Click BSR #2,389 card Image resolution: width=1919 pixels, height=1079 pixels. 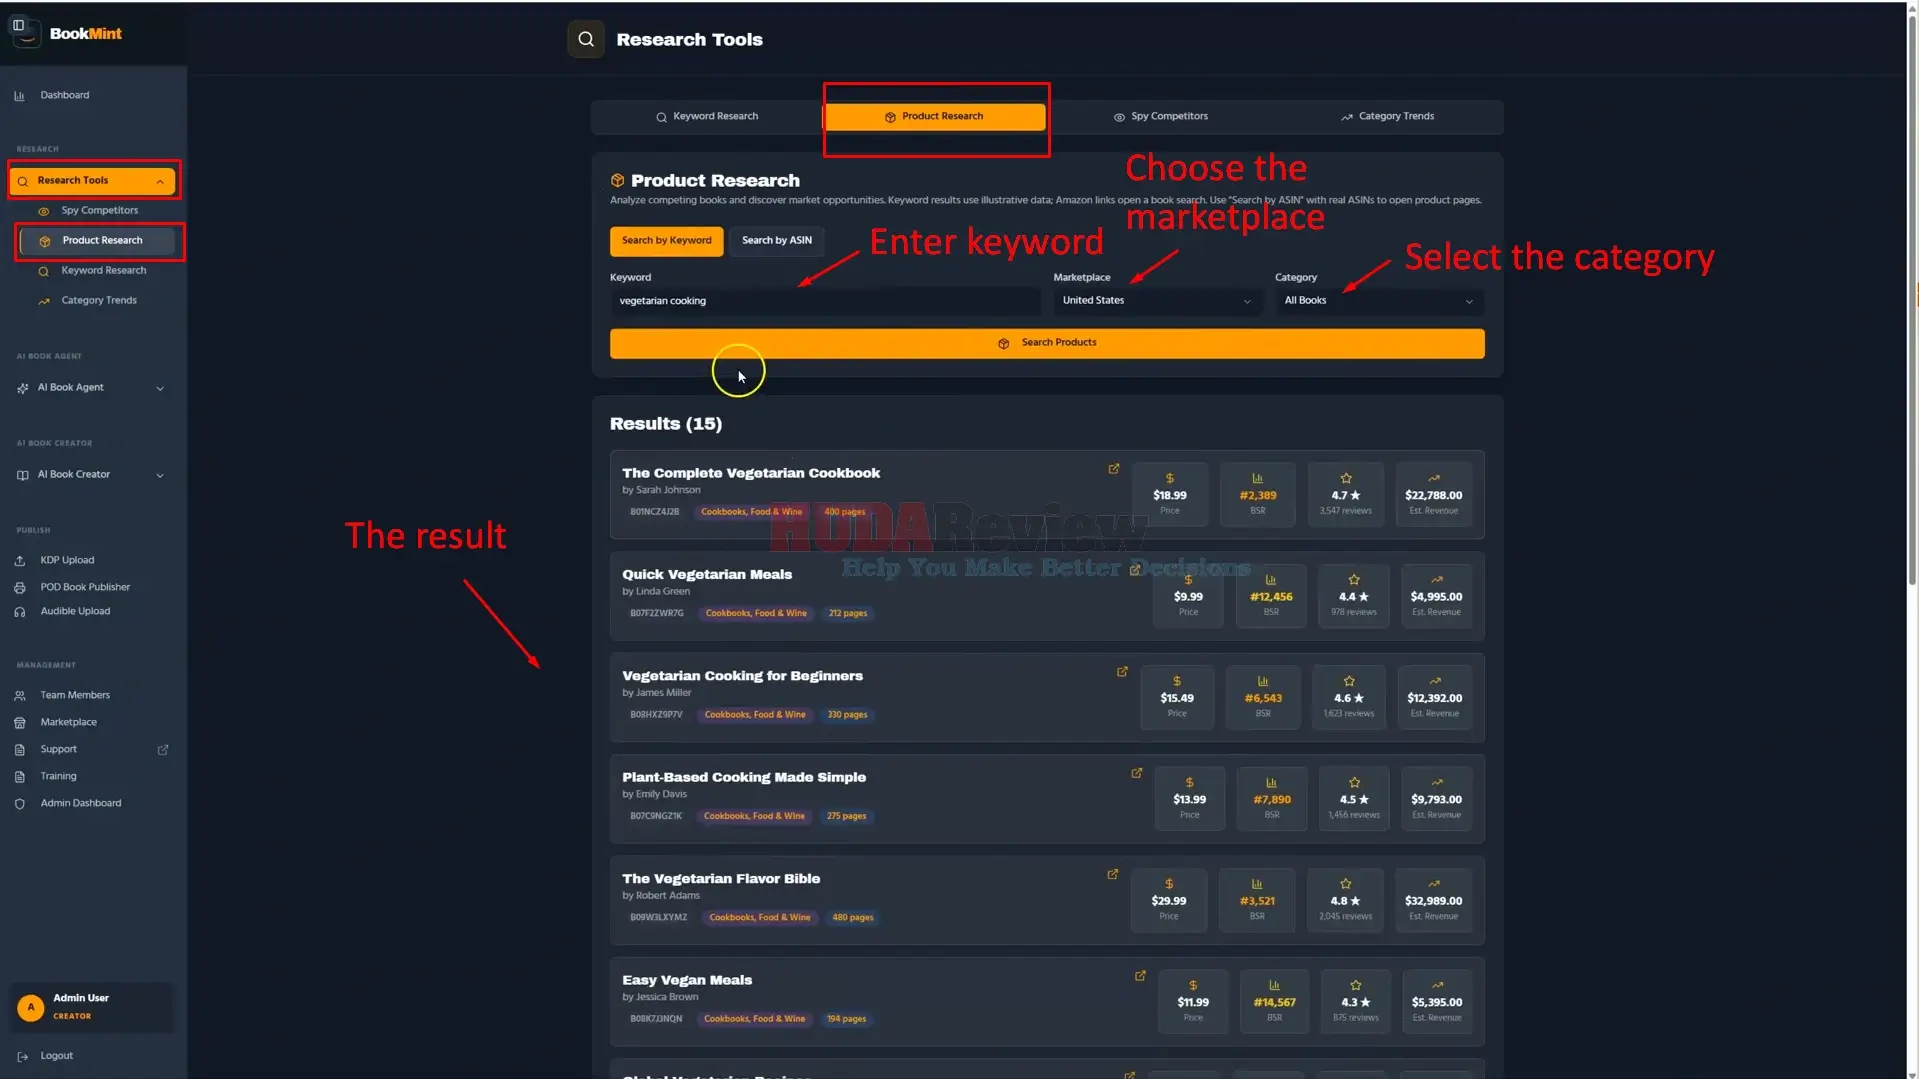[x=1257, y=494]
